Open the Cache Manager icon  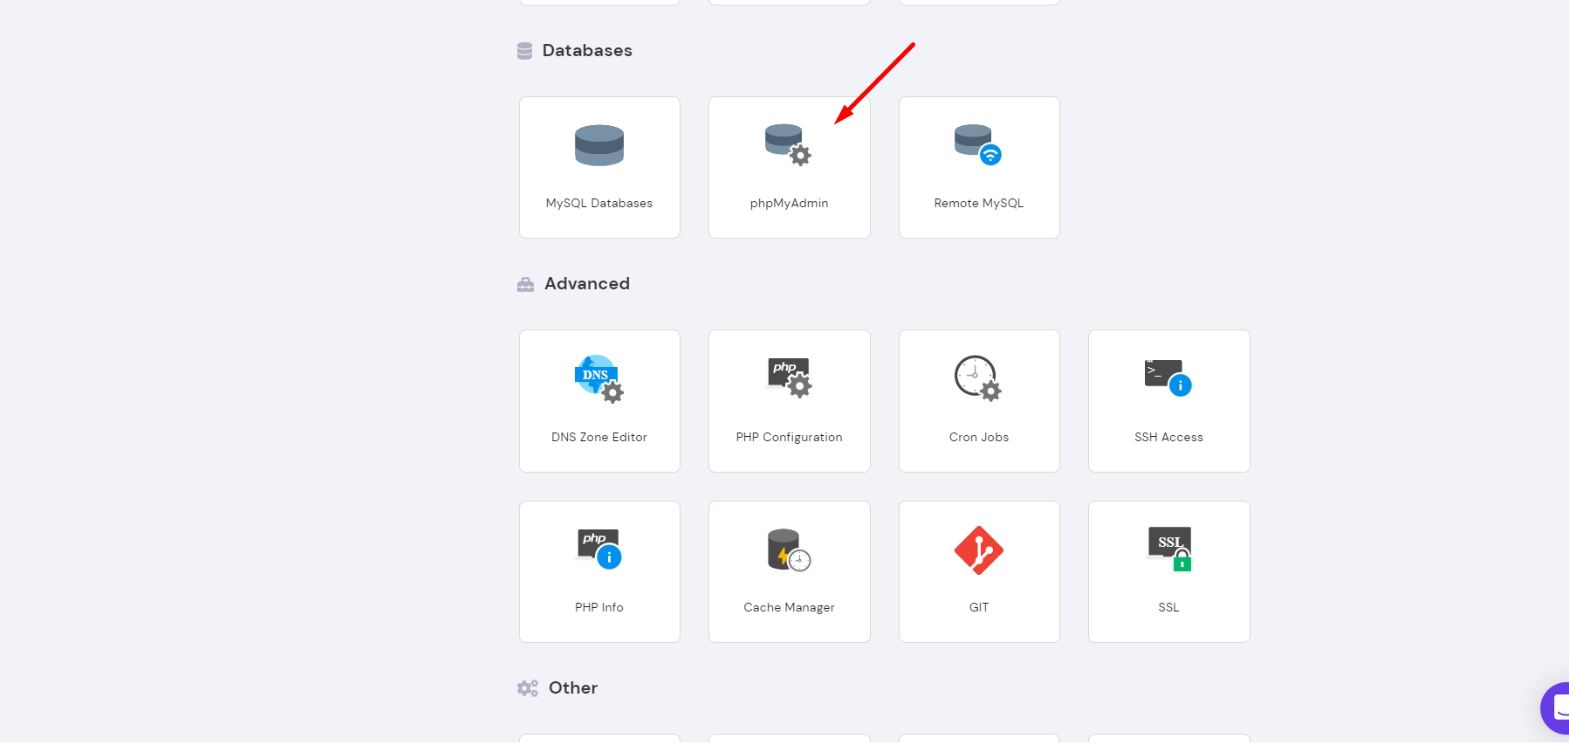[789, 550]
